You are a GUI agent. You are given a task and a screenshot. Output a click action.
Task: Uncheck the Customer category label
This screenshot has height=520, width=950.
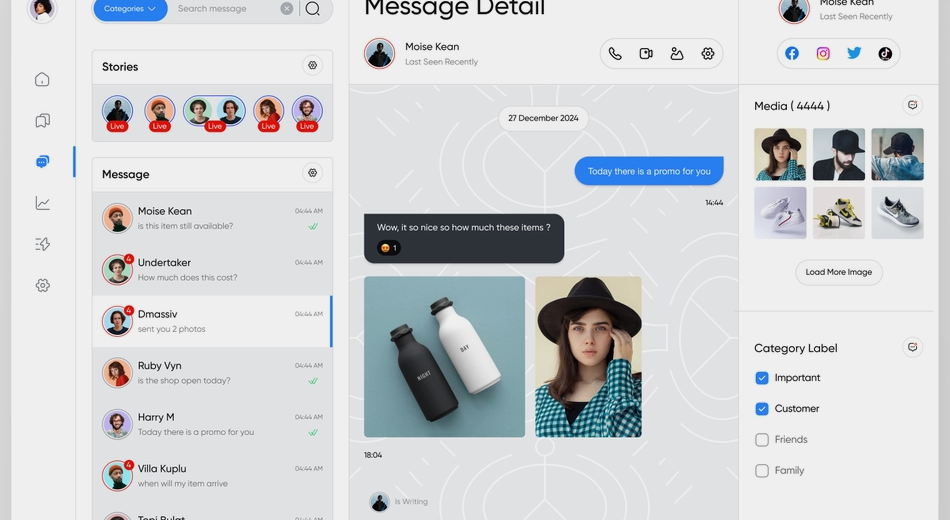(762, 409)
